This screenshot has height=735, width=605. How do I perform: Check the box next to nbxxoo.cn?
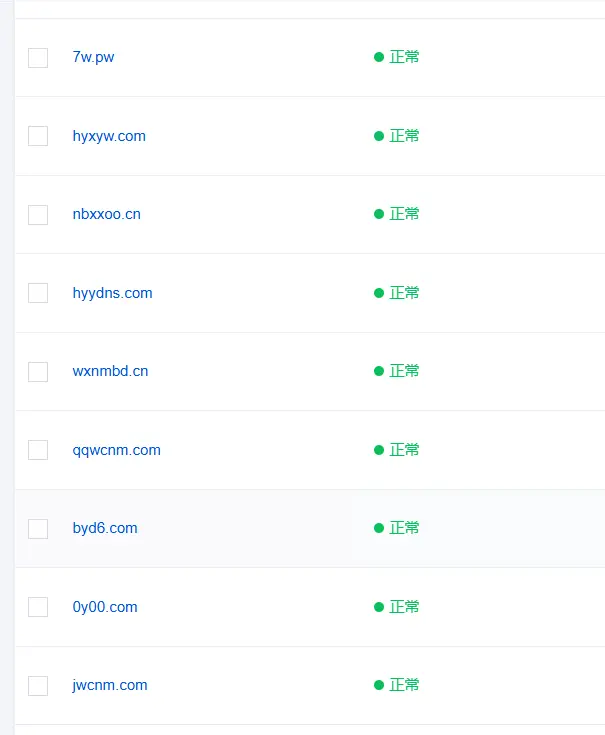pyautogui.click(x=38, y=215)
